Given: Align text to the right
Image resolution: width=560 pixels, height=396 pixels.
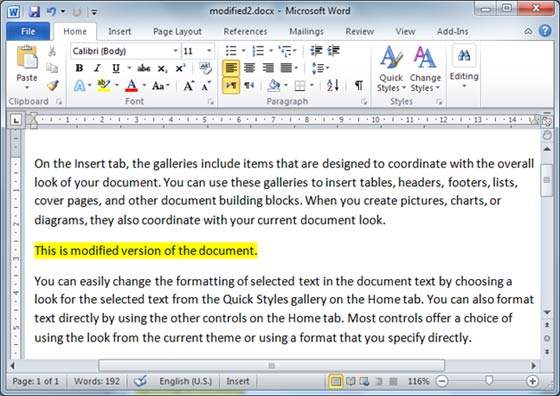Looking at the screenshot, I should click(268, 68).
